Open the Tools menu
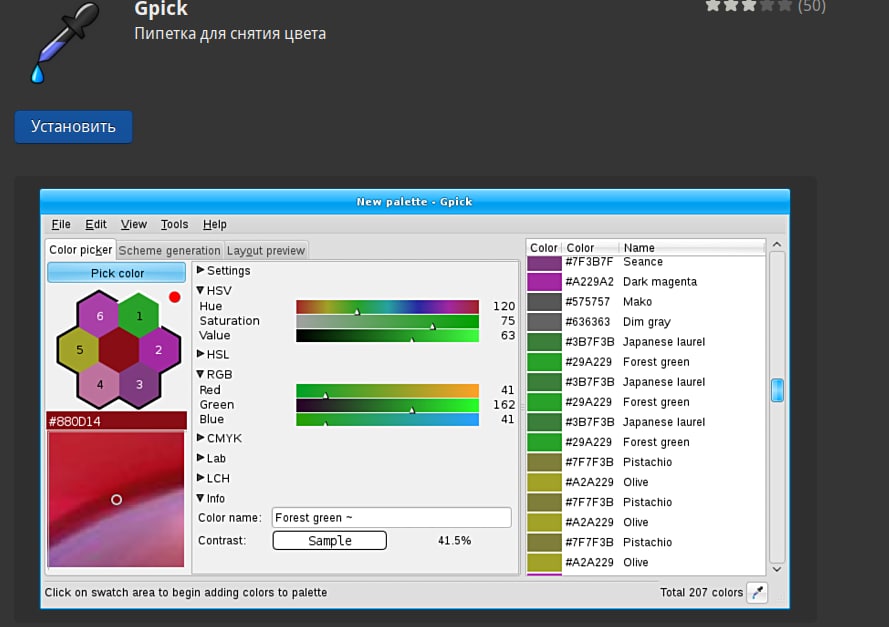Screen dimensions: 889x627 pos(174,224)
